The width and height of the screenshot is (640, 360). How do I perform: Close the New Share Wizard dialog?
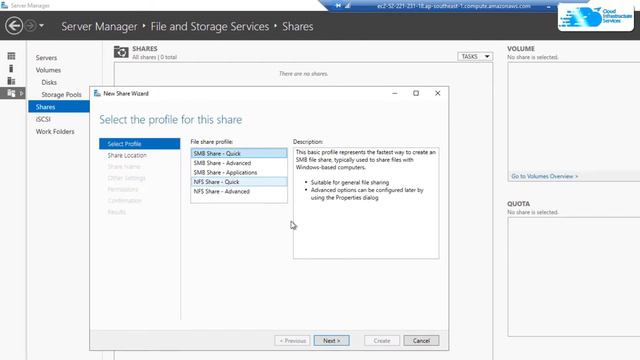438,93
